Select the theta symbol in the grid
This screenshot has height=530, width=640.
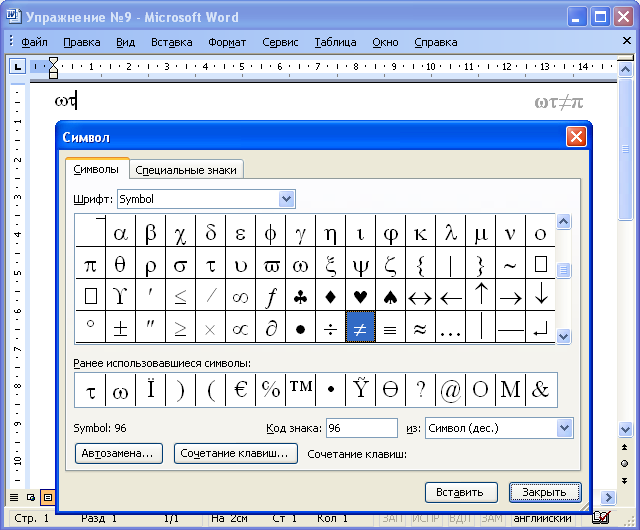[x=120, y=263]
